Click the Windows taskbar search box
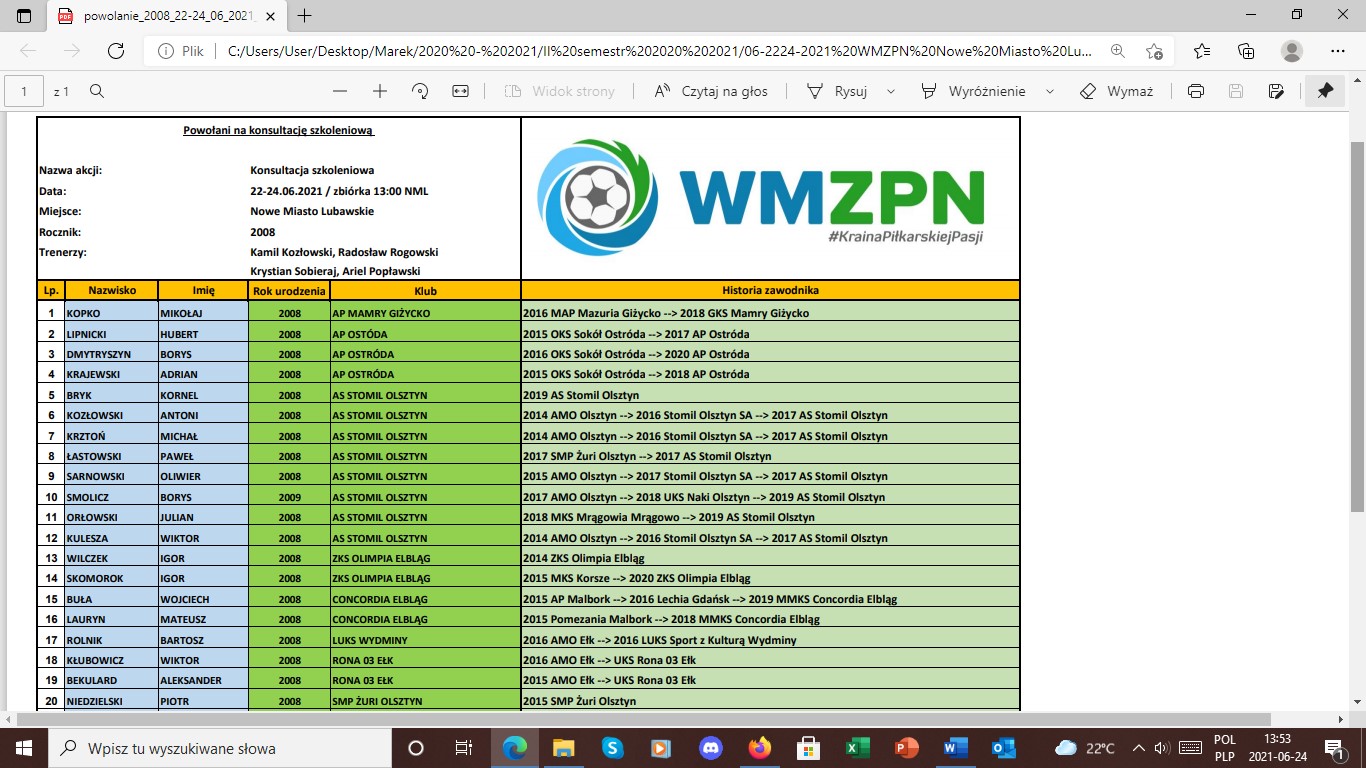The width and height of the screenshot is (1366, 768). 220,747
